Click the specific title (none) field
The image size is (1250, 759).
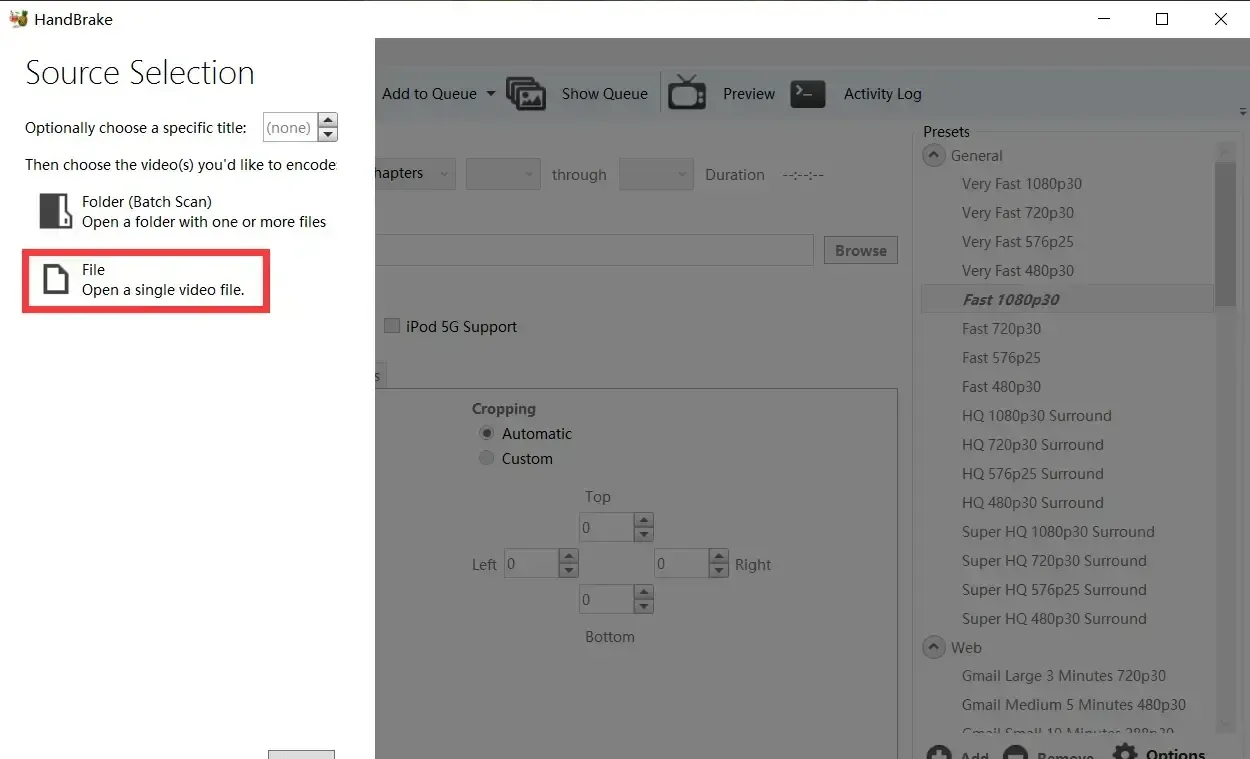coord(290,127)
